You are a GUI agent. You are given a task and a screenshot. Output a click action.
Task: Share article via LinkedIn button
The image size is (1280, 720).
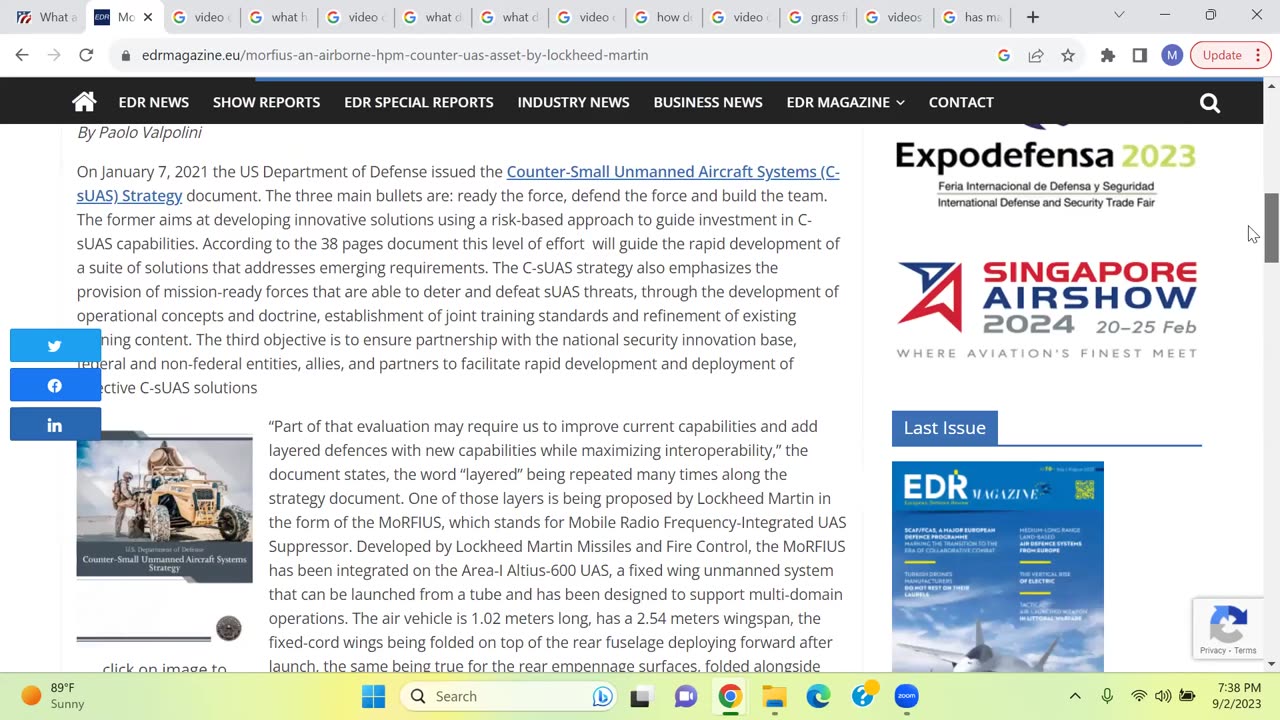55,425
